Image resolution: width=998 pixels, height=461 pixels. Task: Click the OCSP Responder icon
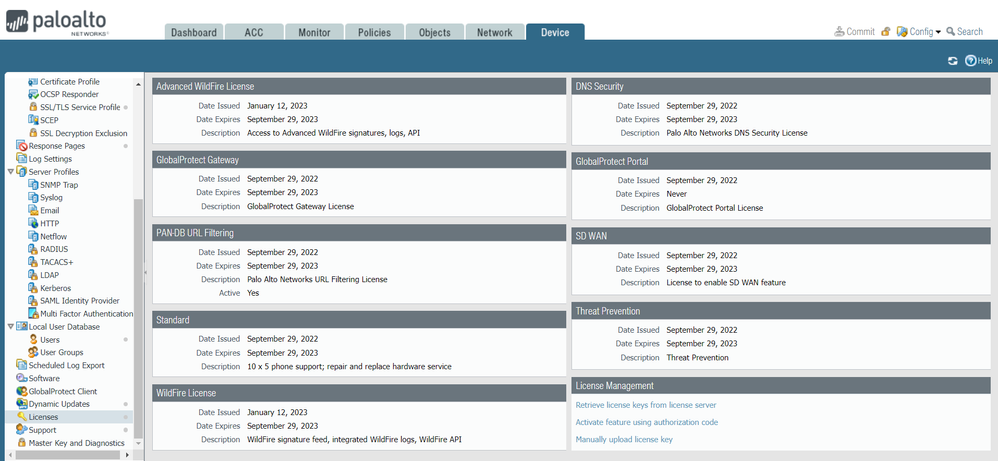34,94
